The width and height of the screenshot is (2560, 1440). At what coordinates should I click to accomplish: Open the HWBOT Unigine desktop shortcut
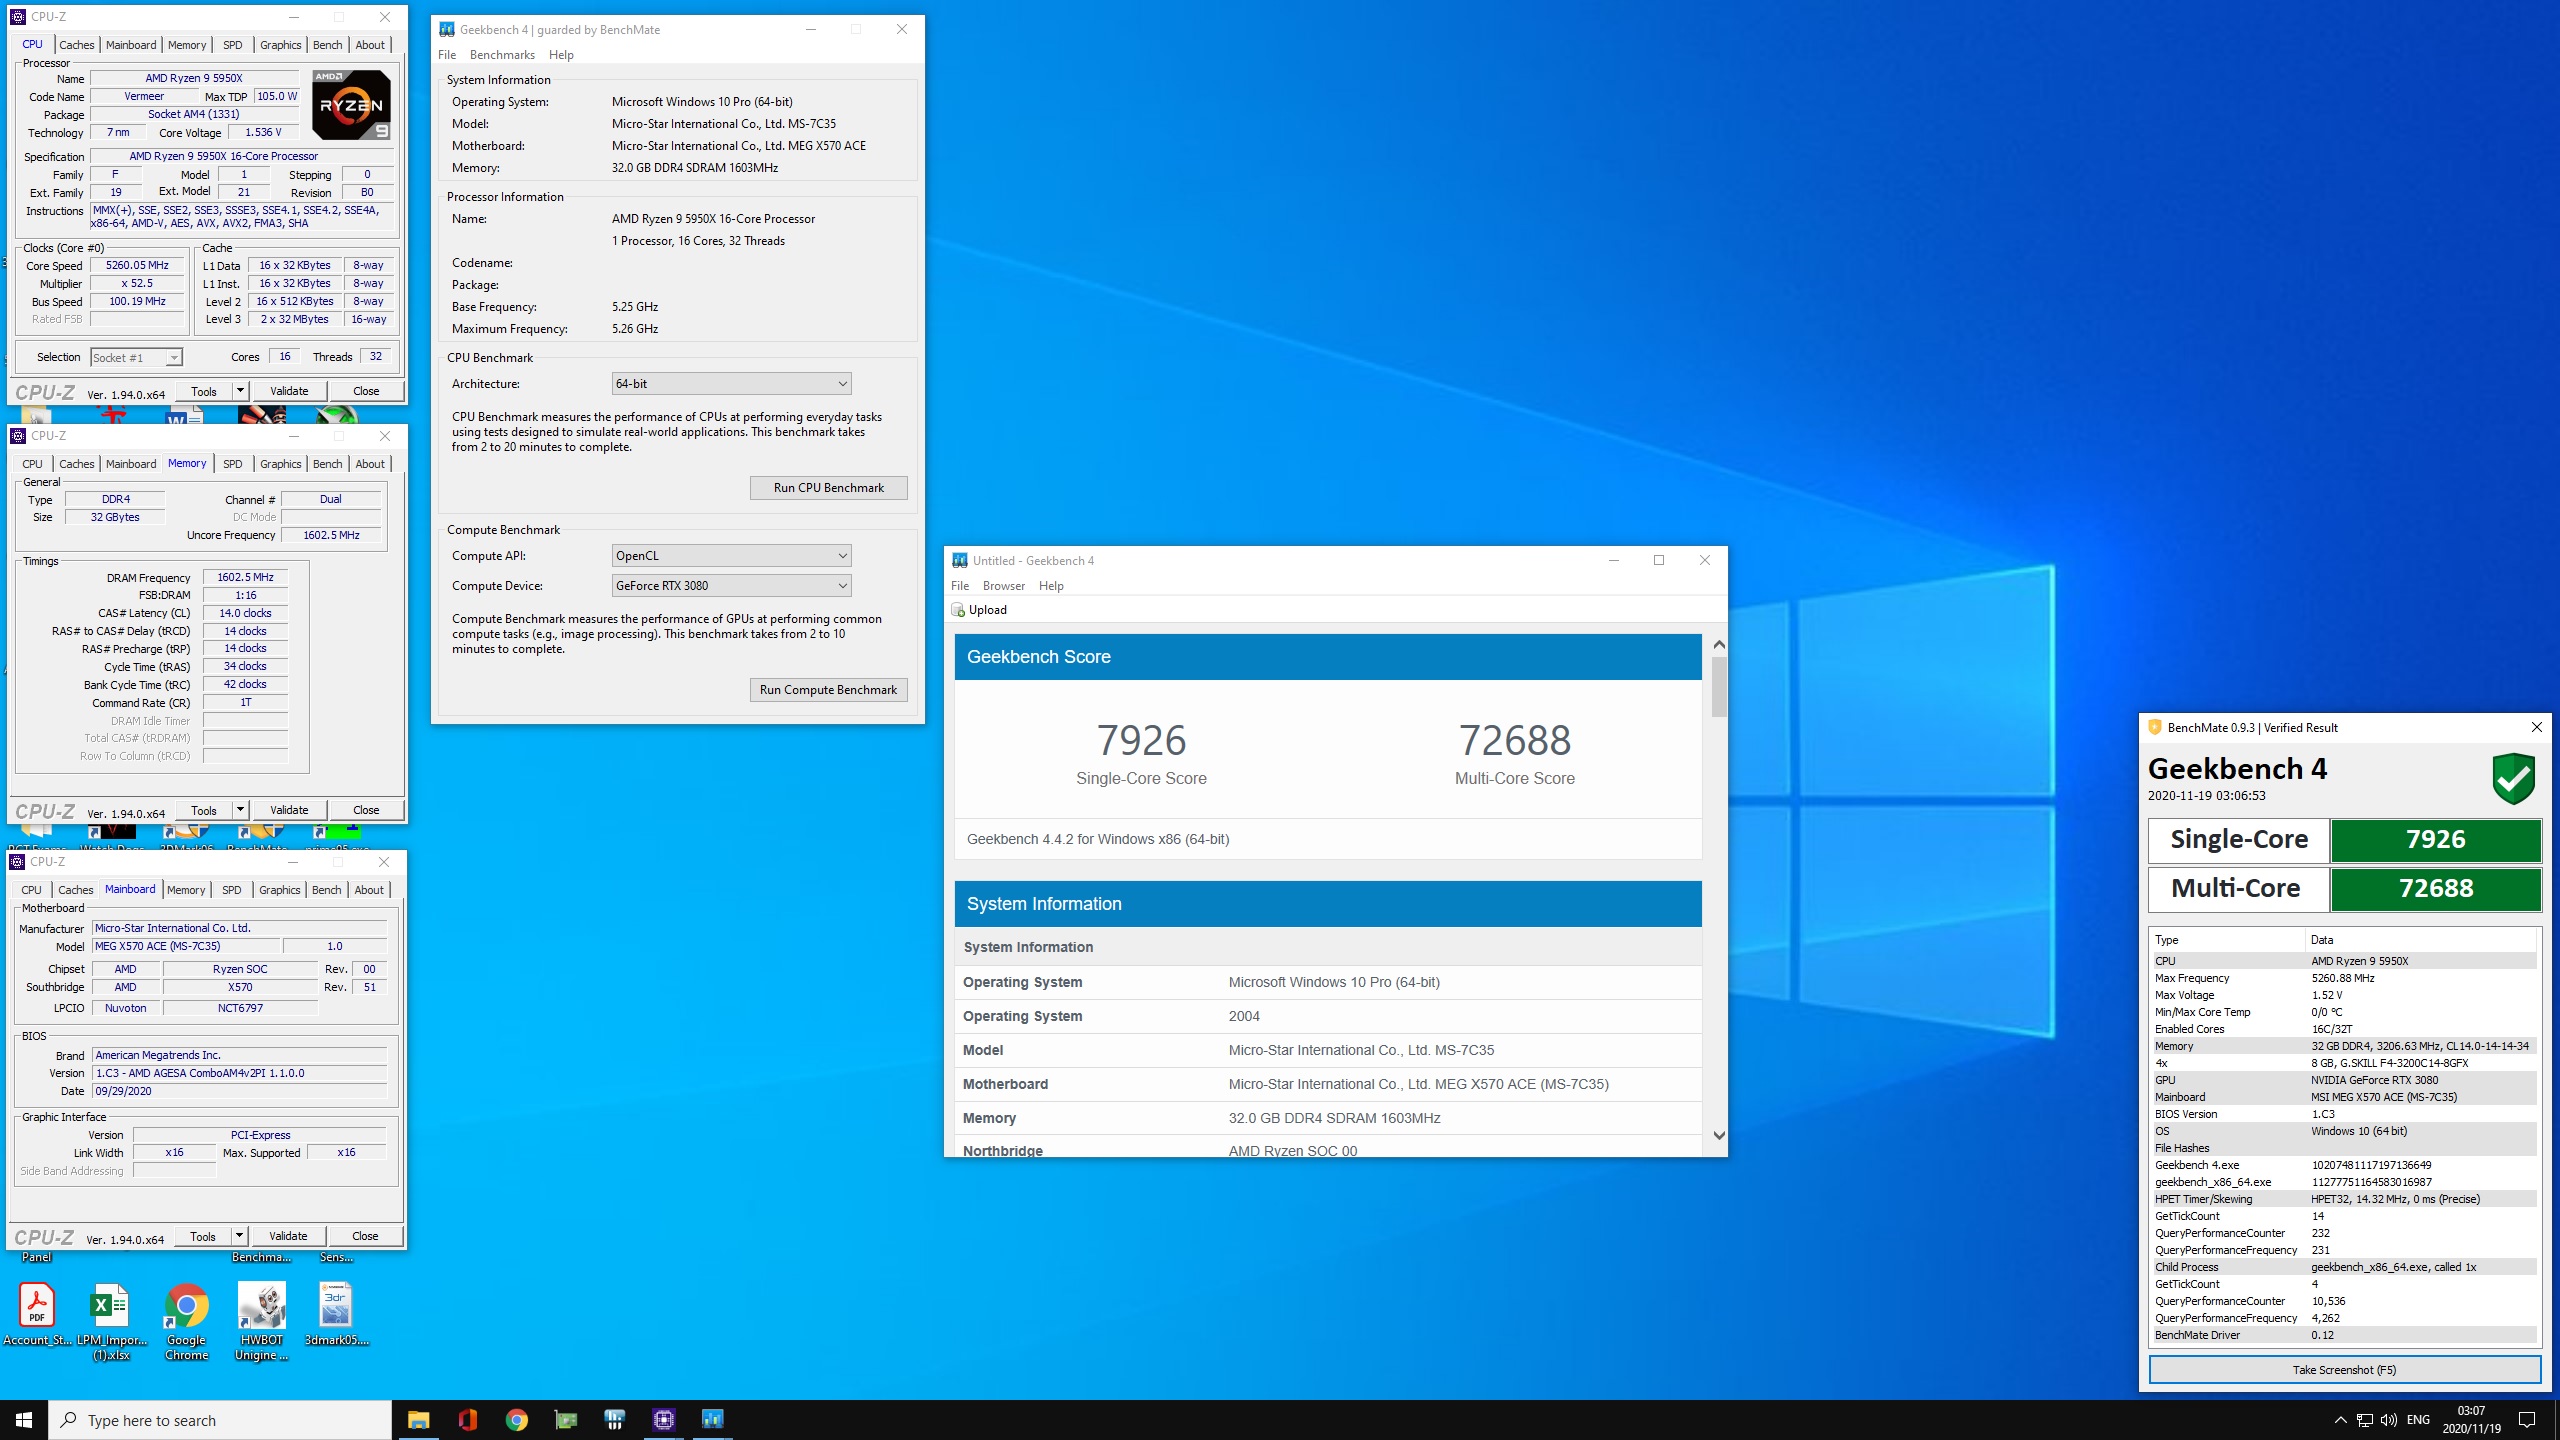[x=262, y=1321]
